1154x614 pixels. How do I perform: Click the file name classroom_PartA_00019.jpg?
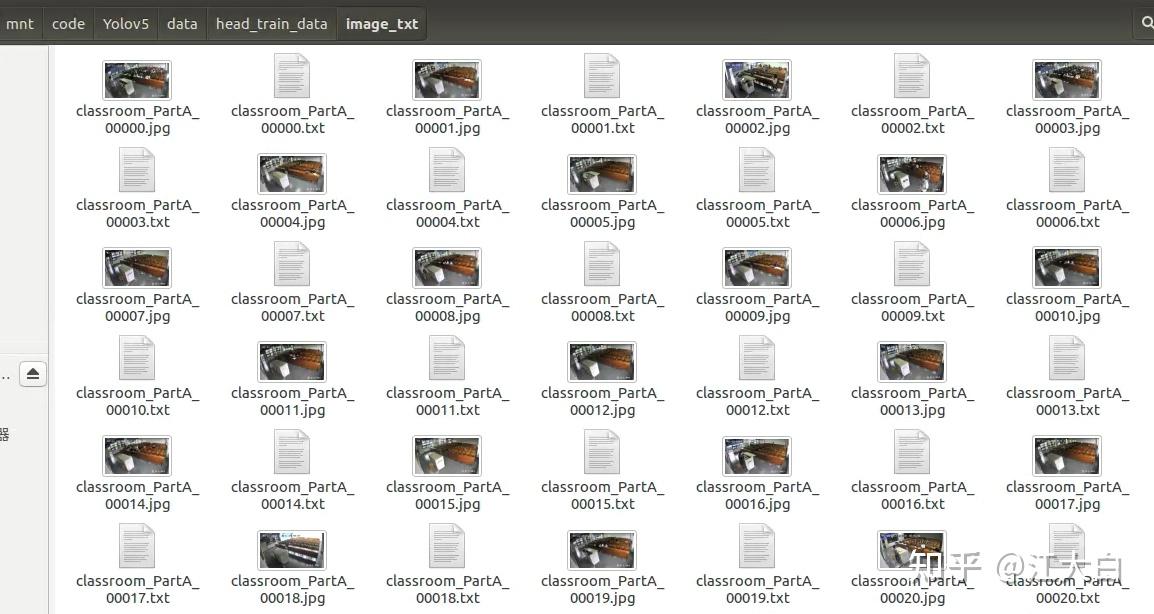click(x=602, y=589)
